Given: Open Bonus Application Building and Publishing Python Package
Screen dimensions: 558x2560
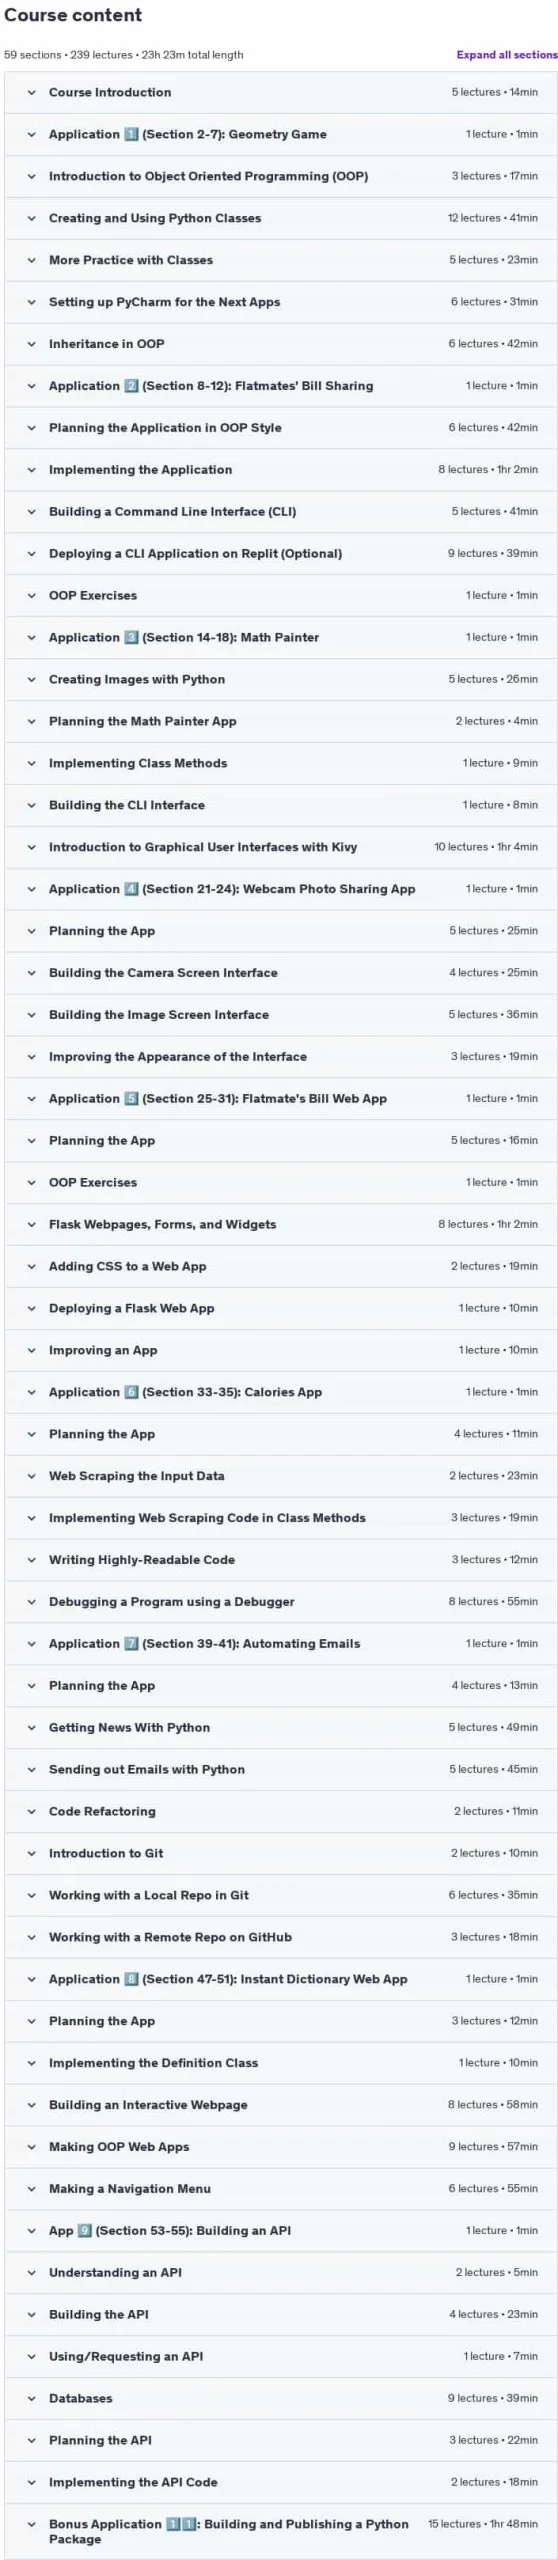Looking at the screenshot, I should [x=279, y=2531].
